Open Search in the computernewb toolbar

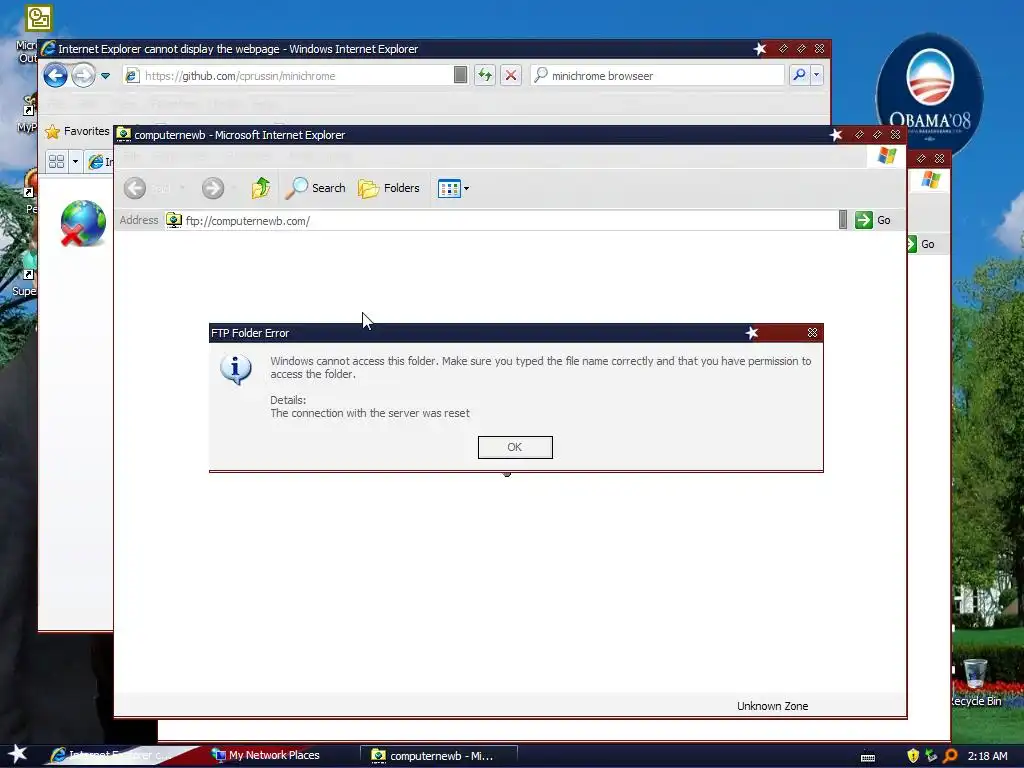315,188
